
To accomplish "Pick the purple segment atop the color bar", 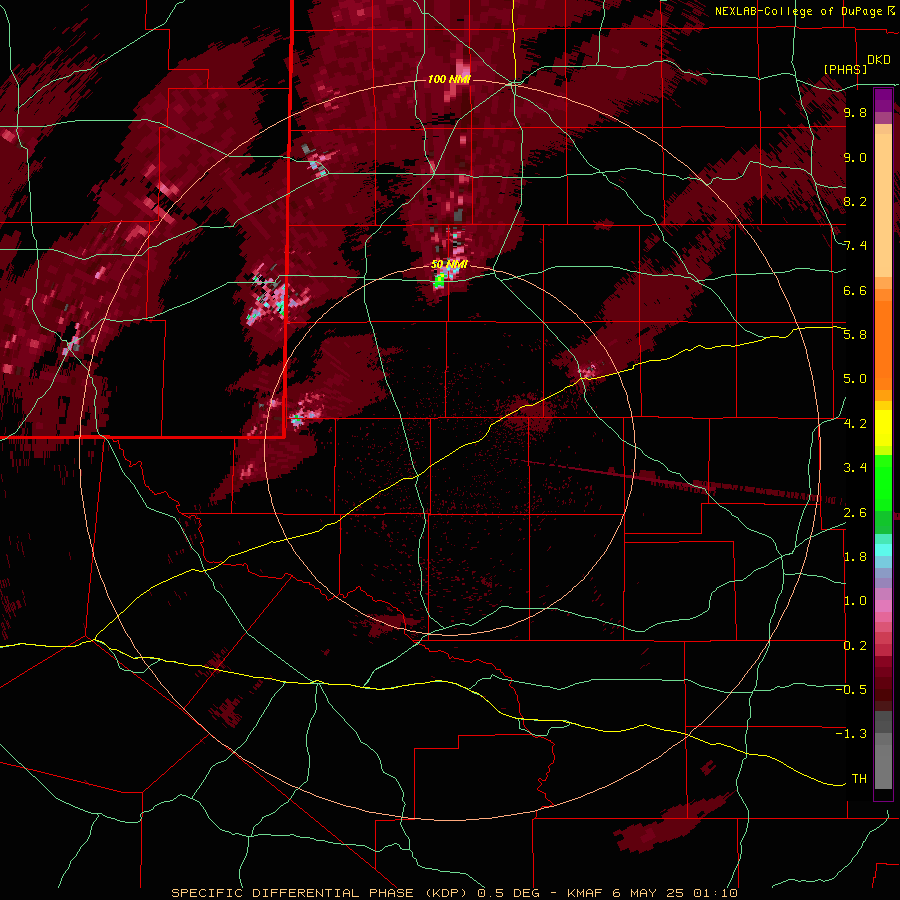I will [x=883, y=100].
